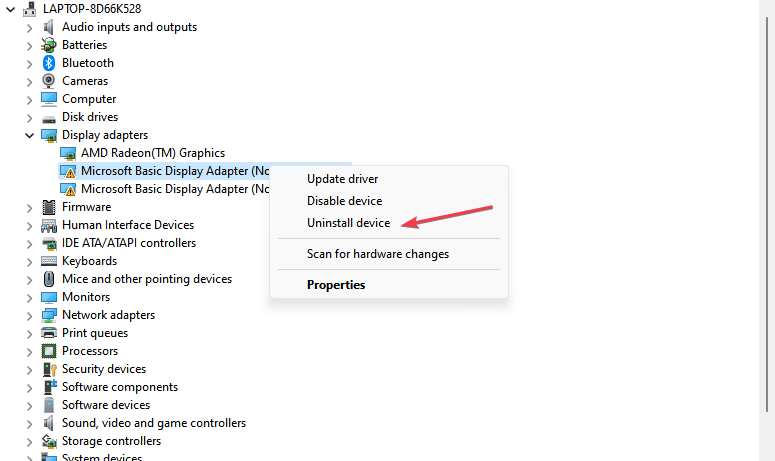Expand the Monitors category

coord(29,298)
